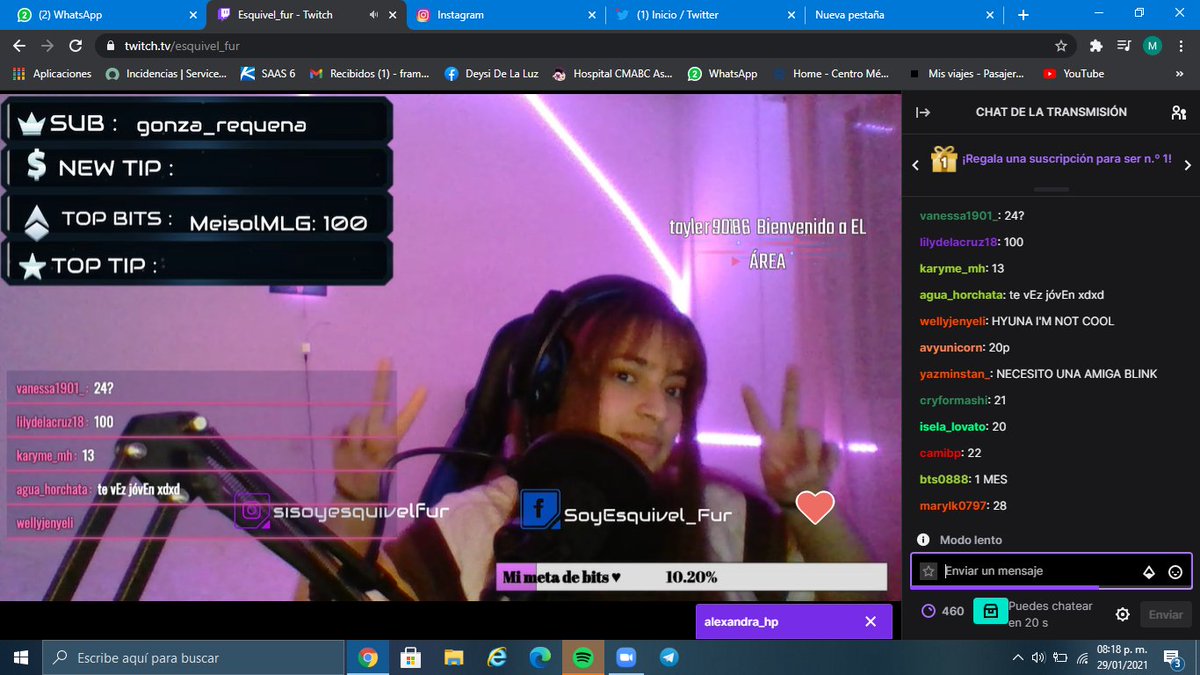
Task: Close the Instagram tab
Action: (593, 15)
